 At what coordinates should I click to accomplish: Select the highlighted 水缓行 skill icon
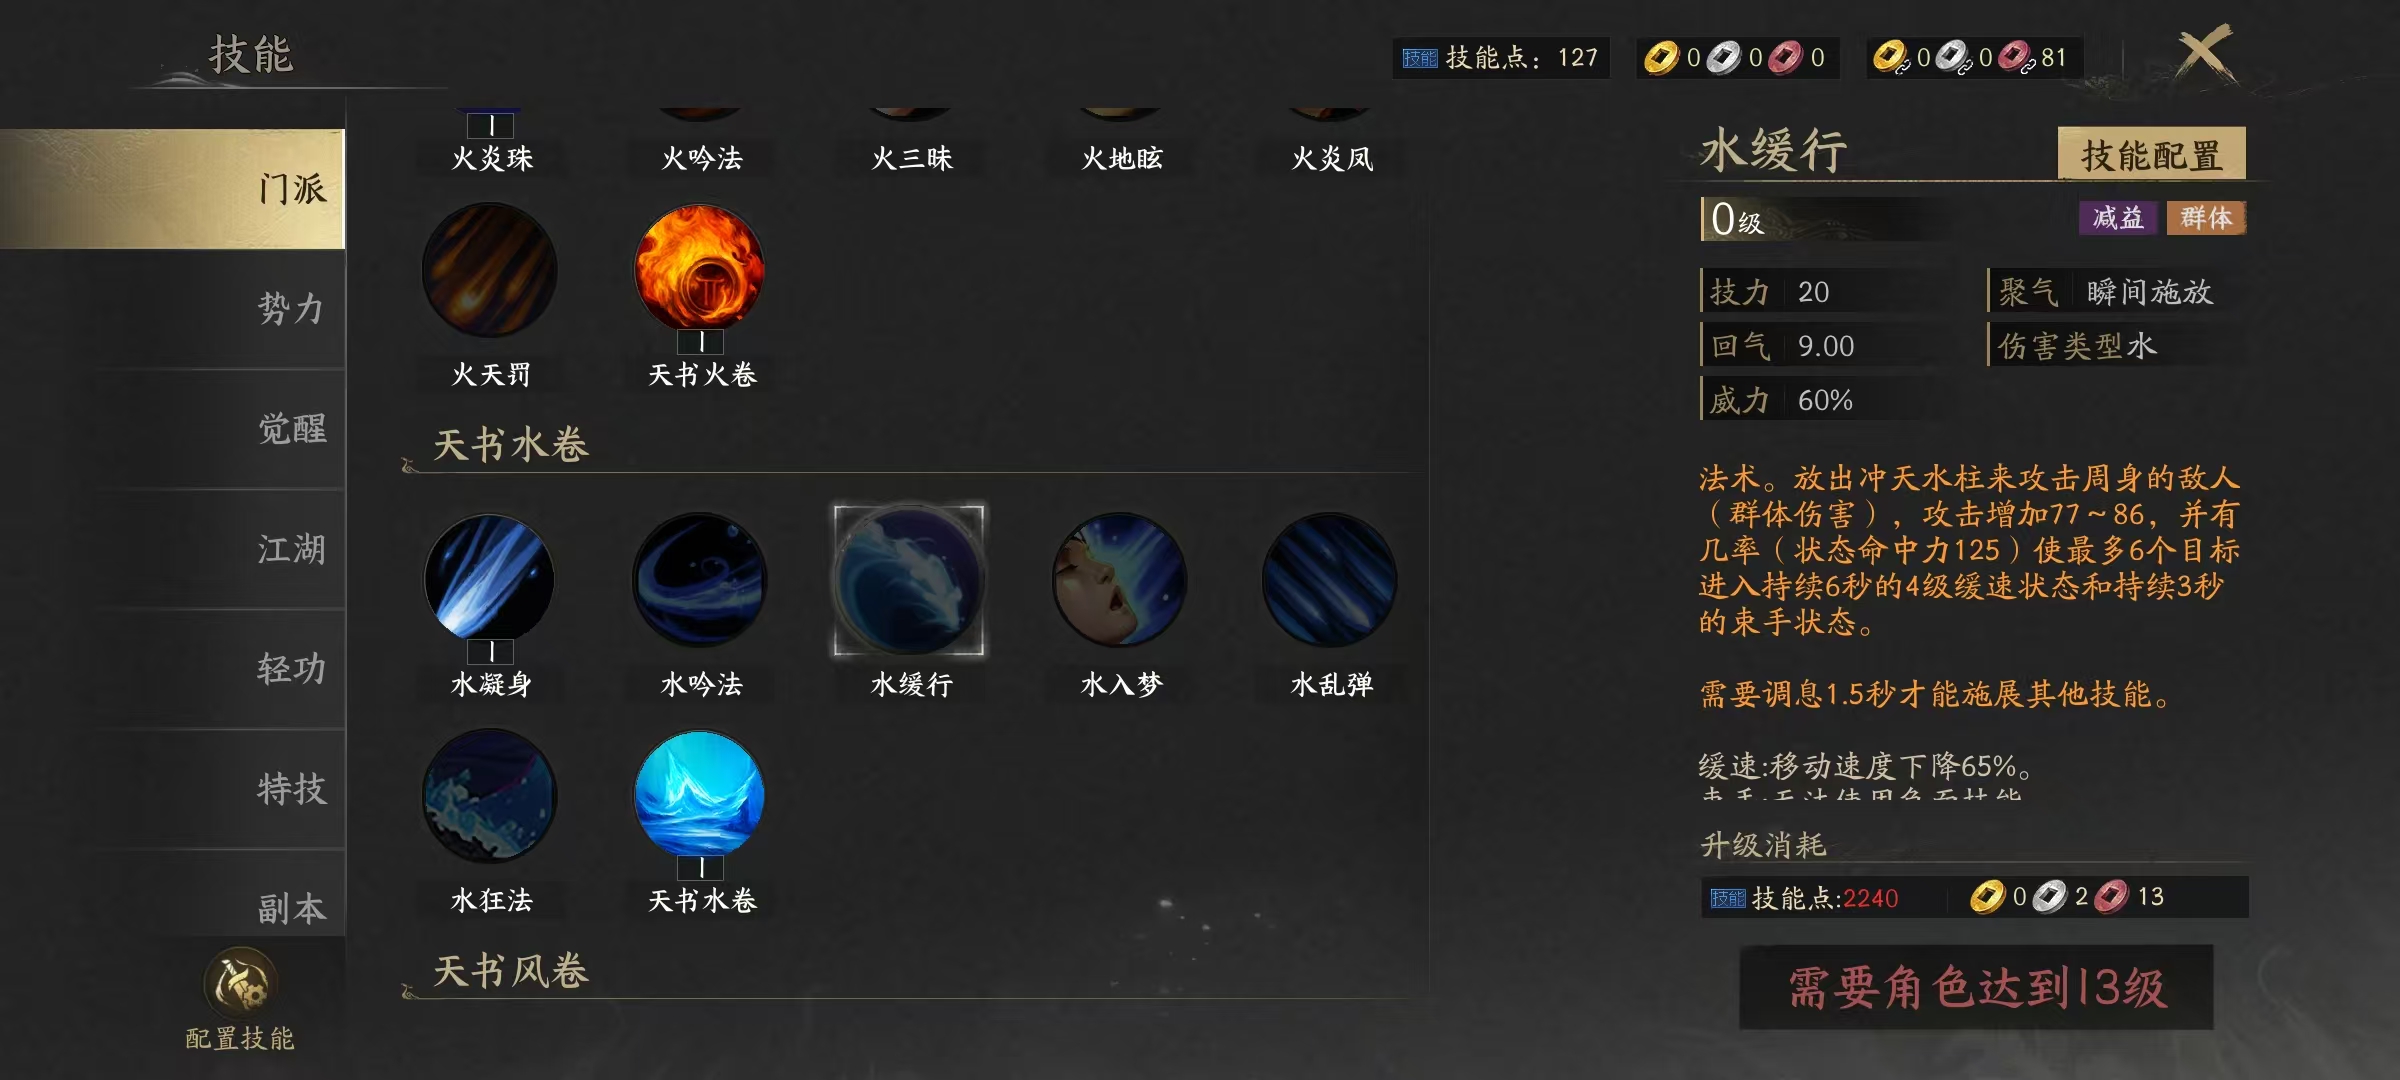(909, 580)
